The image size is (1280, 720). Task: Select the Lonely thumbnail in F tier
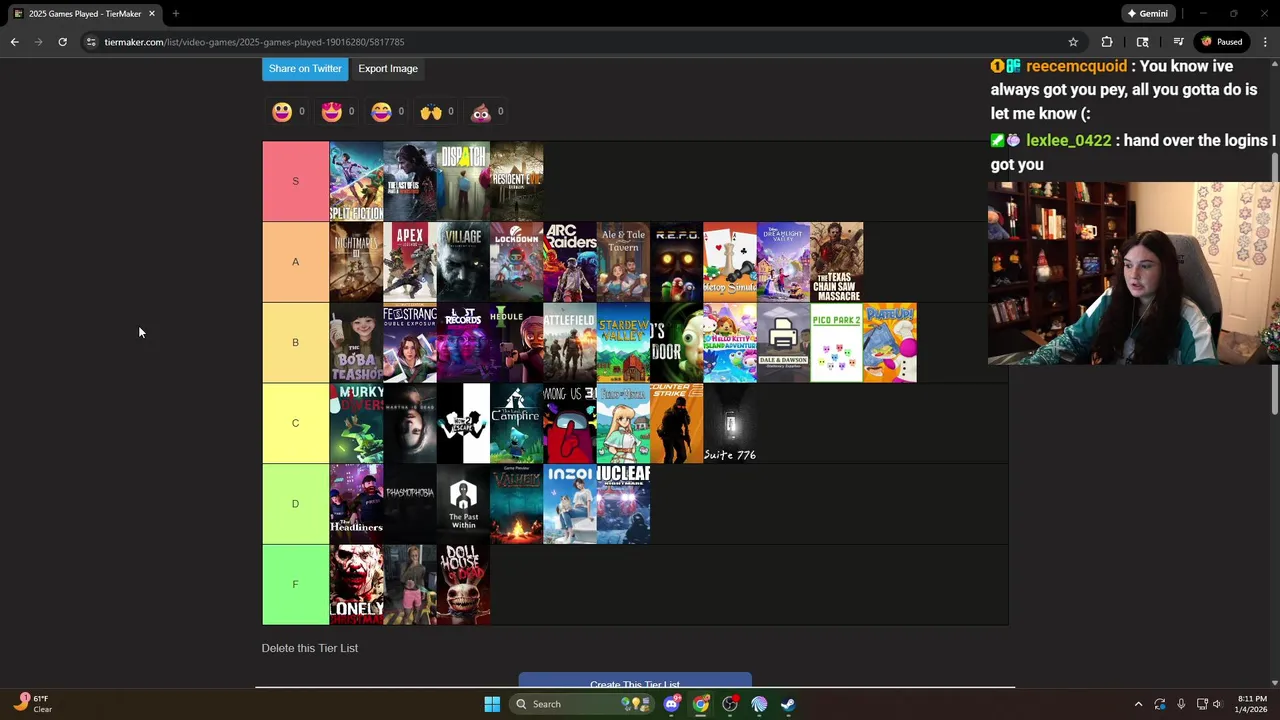click(x=356, y=584)
